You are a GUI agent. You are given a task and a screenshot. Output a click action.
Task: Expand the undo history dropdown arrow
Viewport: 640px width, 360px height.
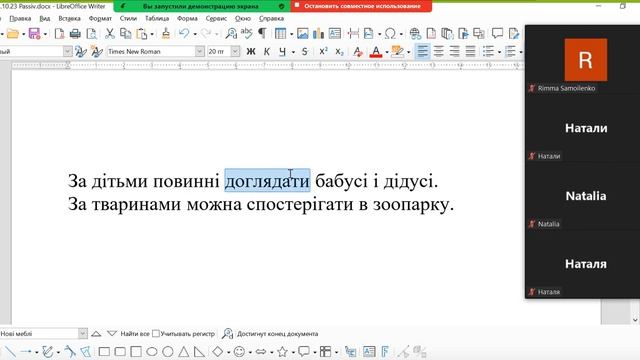(x=195, y=34)
